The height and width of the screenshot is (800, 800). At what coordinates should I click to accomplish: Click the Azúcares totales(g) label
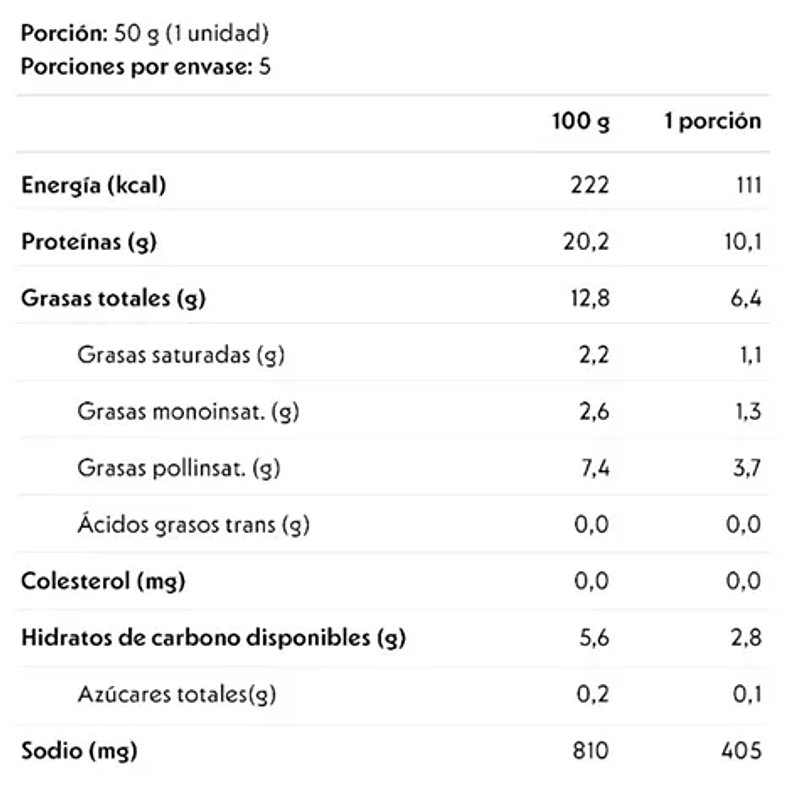click(177, 694)
